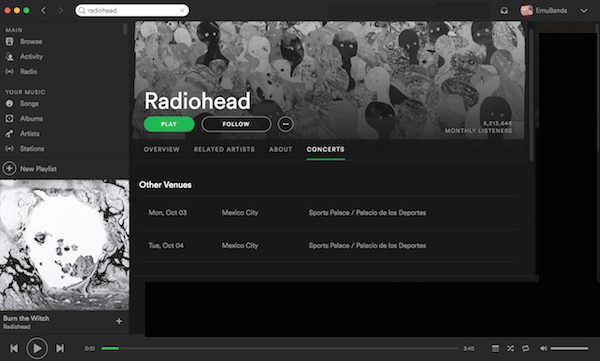Click the sidebar scrollbar
Viewport: 600px width, 361px height.
[125, 29]
